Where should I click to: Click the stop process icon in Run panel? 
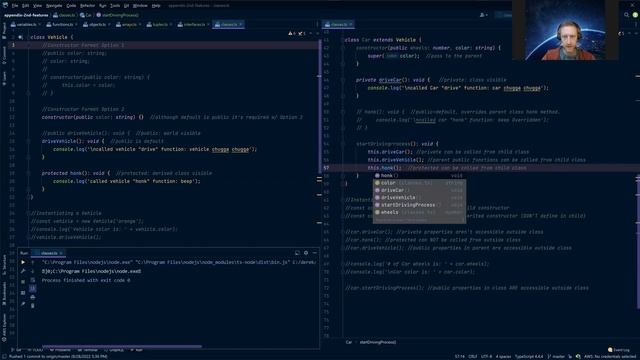click(x=23, y=282)
